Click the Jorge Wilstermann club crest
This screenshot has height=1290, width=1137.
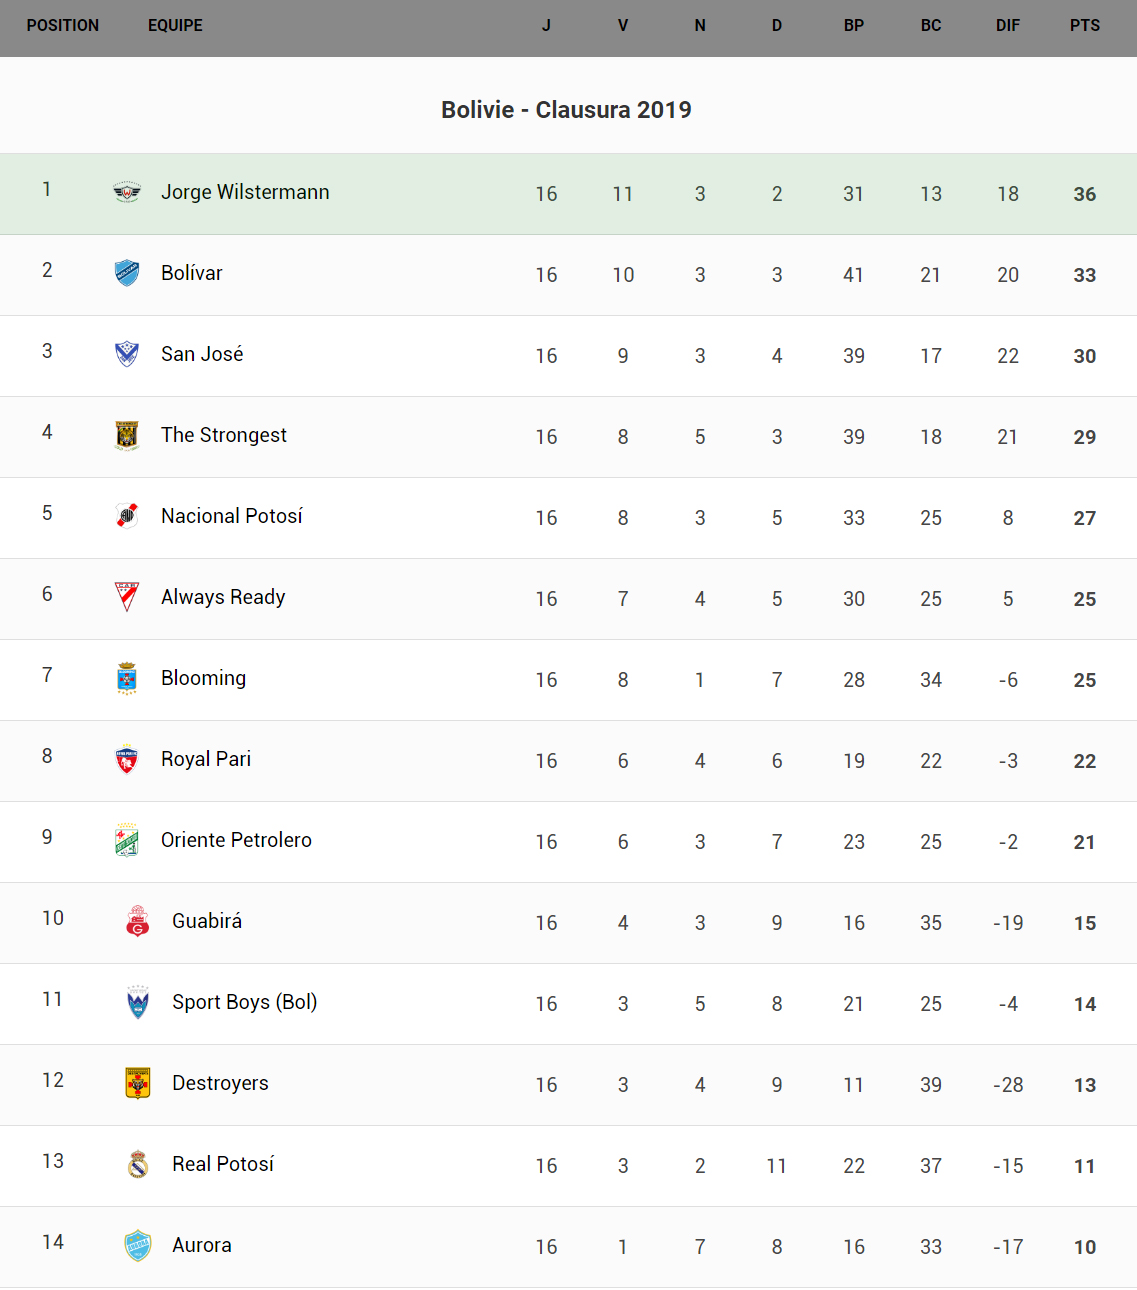[127, 192]
